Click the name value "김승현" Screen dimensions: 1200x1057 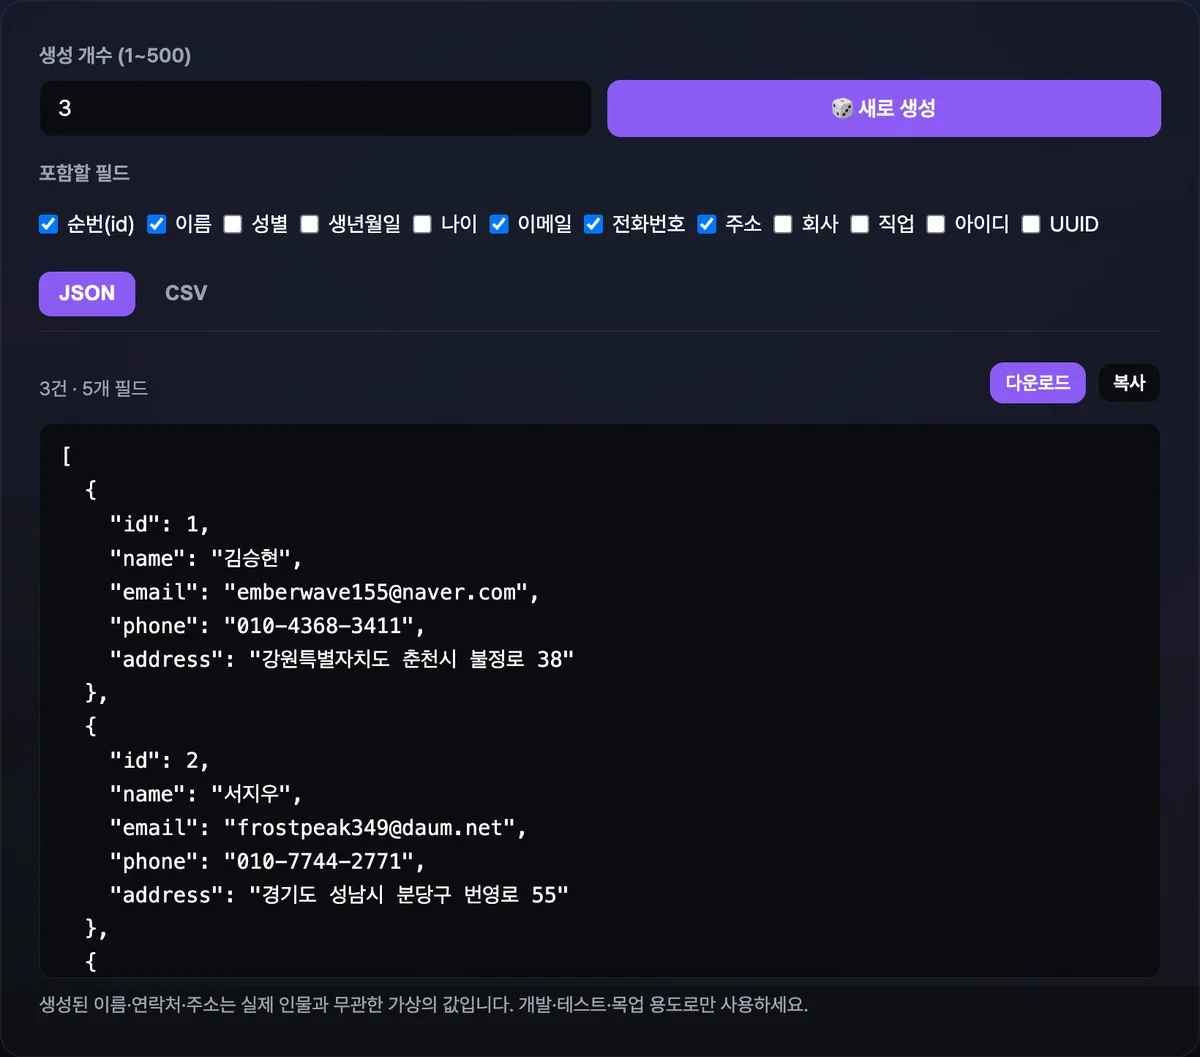point(256,558)
